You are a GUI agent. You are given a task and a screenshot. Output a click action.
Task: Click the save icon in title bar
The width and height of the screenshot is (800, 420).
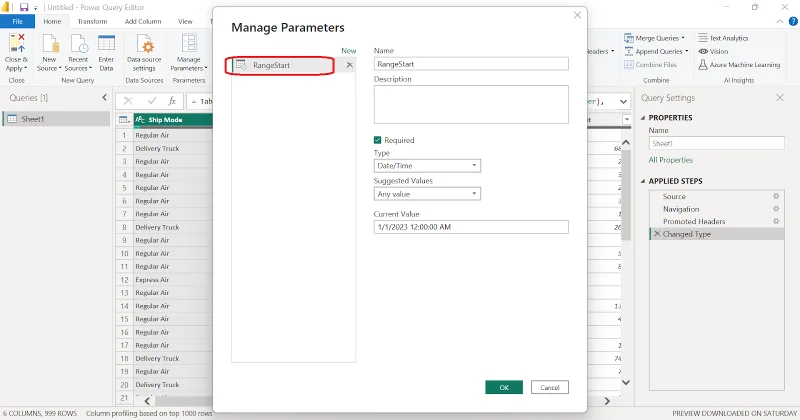pyautogui.click(x=24, y=7)
